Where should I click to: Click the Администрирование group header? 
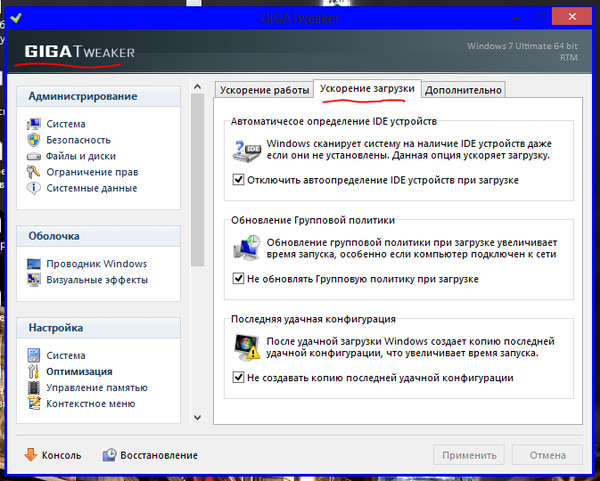pos(98,96)
